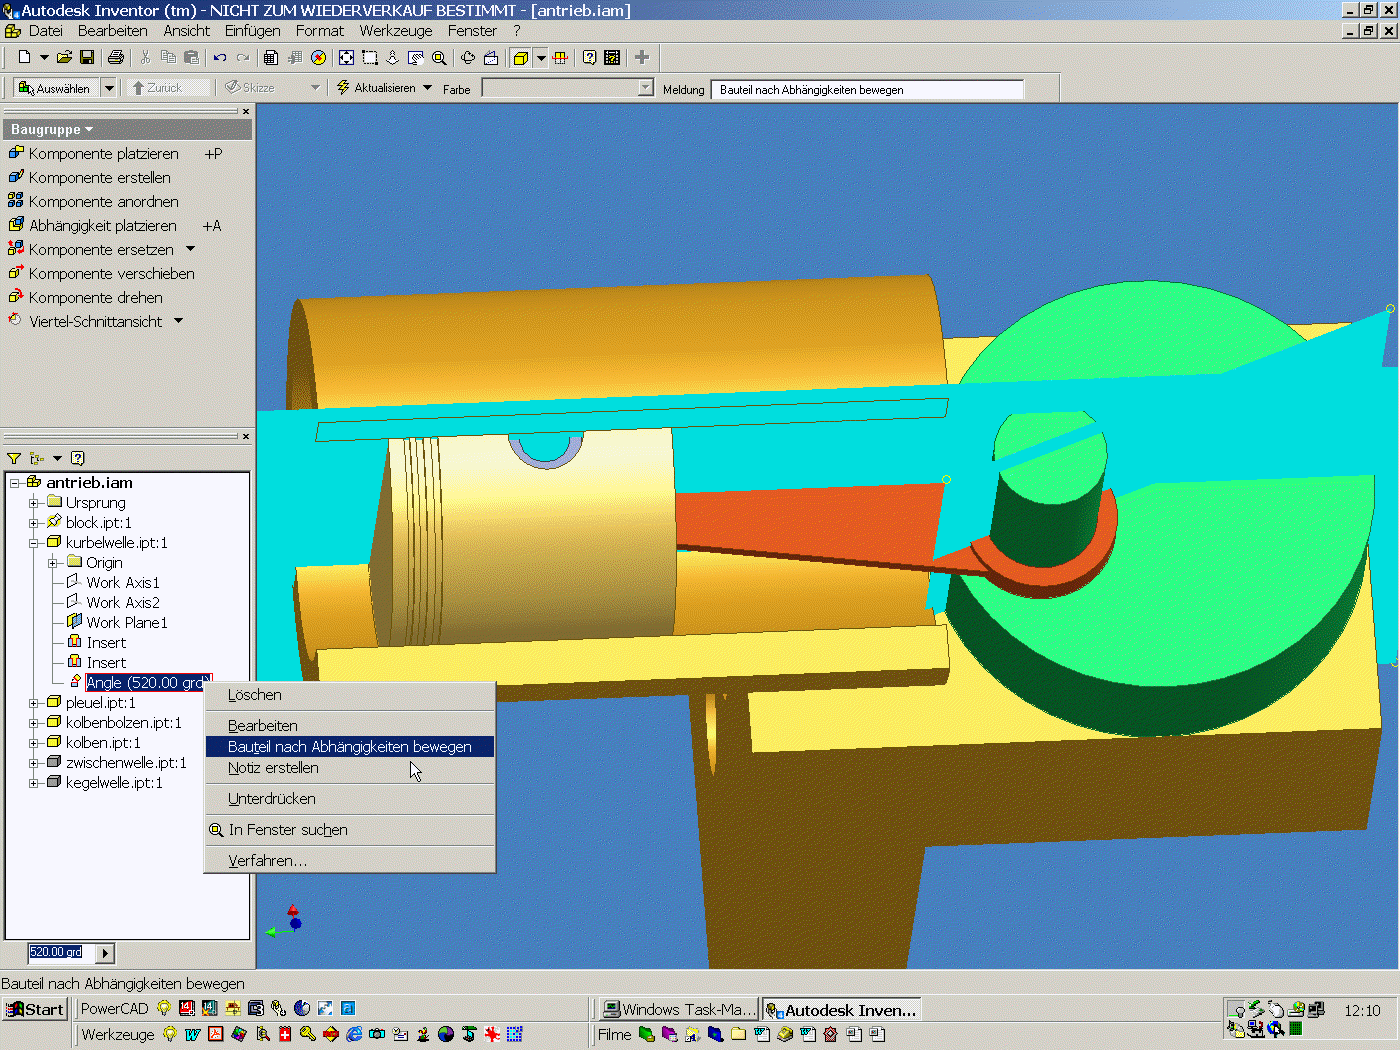Activate the magnifier Zoom Selected tool

439,58
